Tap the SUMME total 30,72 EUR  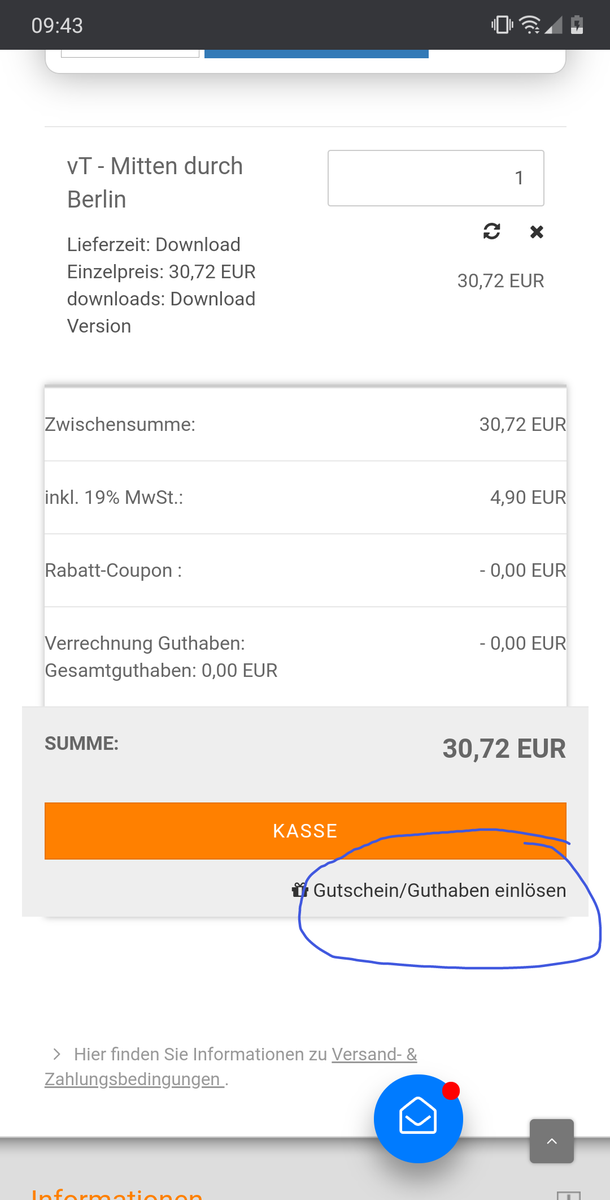pyautogui.click(x=504, y=748)
